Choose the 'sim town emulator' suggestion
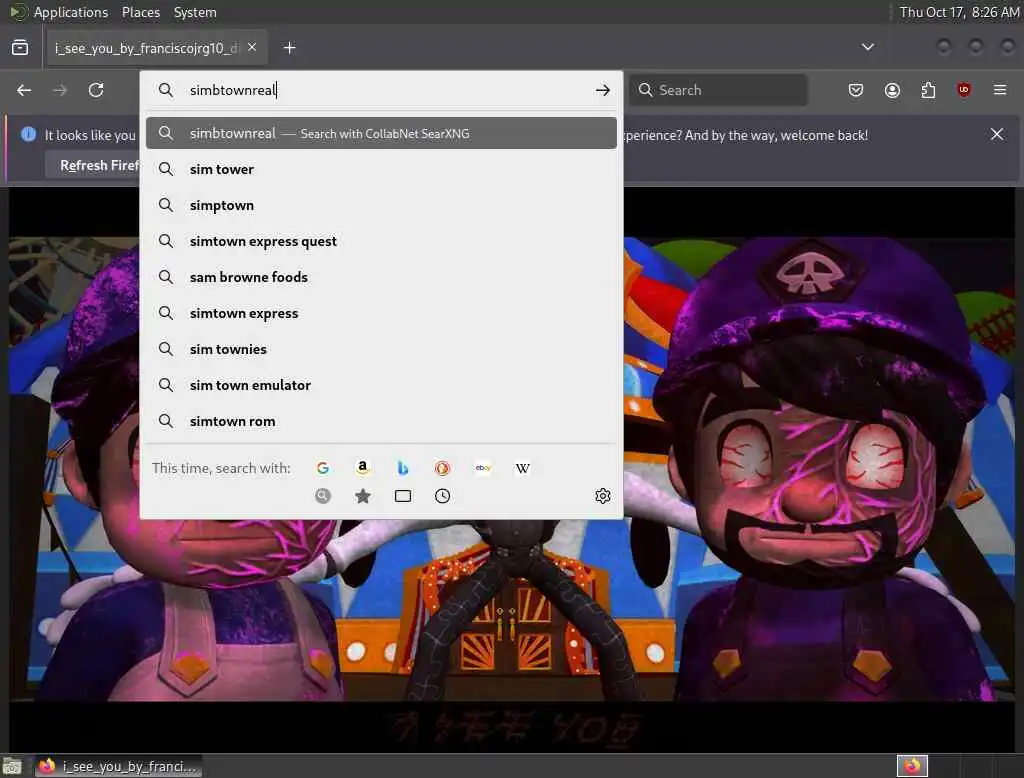 pyautogui.click(x=381, y=385)
